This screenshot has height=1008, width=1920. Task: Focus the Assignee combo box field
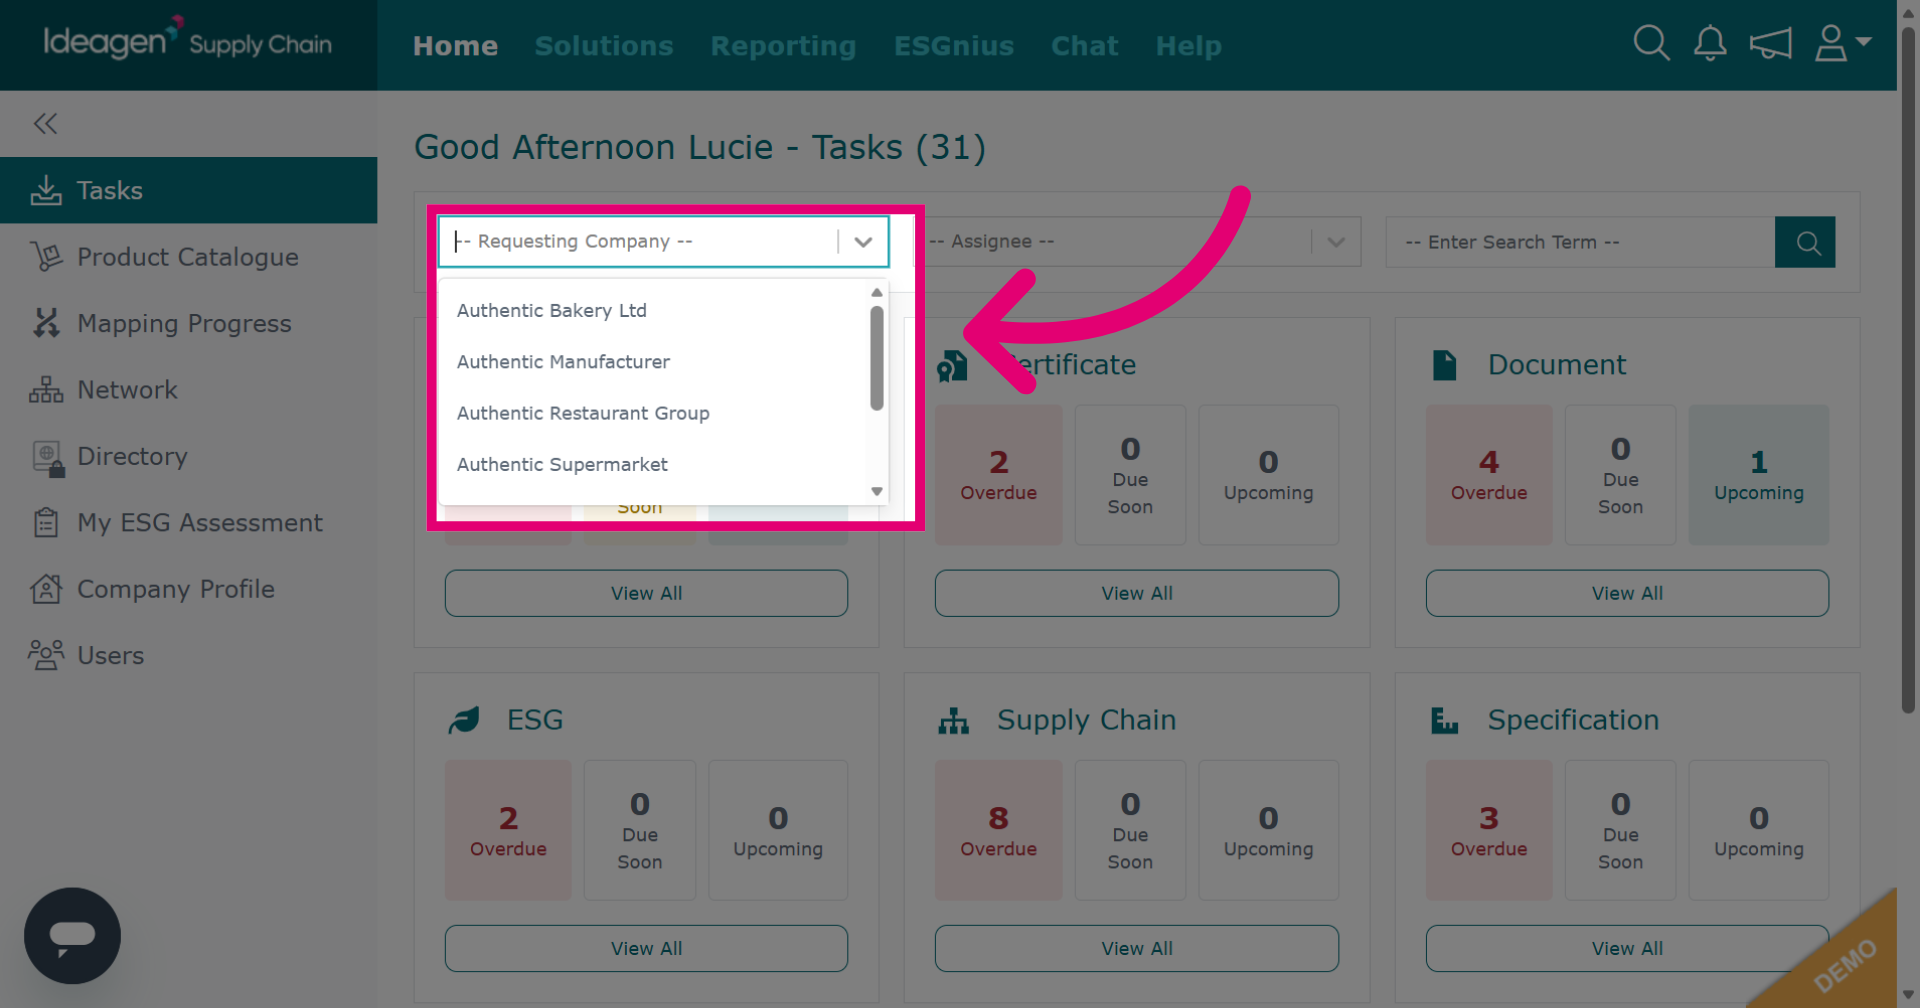pyautogui.click(x=1138, y=242)
